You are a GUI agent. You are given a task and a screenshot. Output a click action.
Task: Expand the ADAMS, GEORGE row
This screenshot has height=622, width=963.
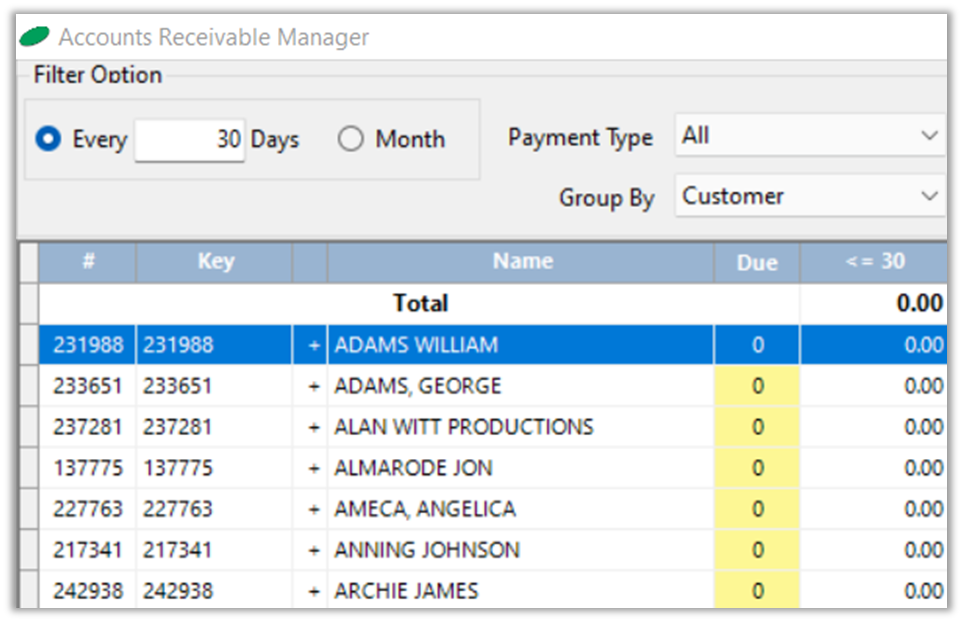313,386
